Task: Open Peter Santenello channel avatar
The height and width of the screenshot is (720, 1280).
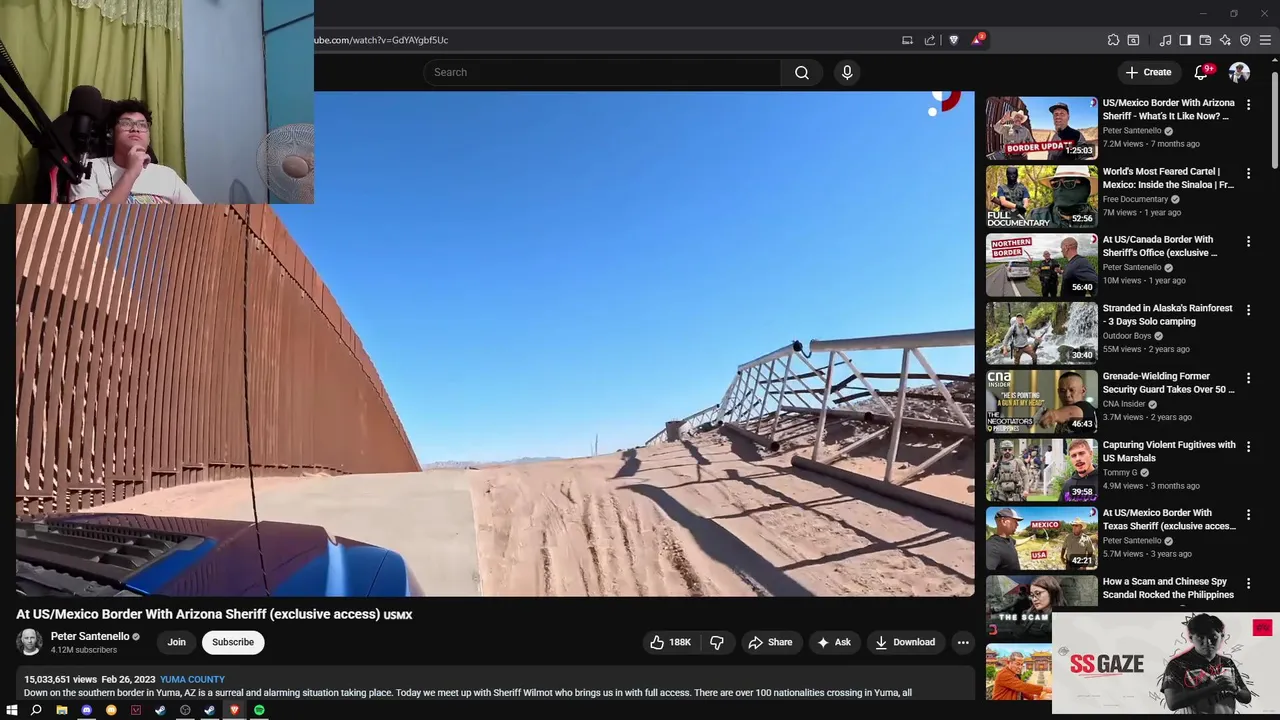Action: click(x=30, y=642)
